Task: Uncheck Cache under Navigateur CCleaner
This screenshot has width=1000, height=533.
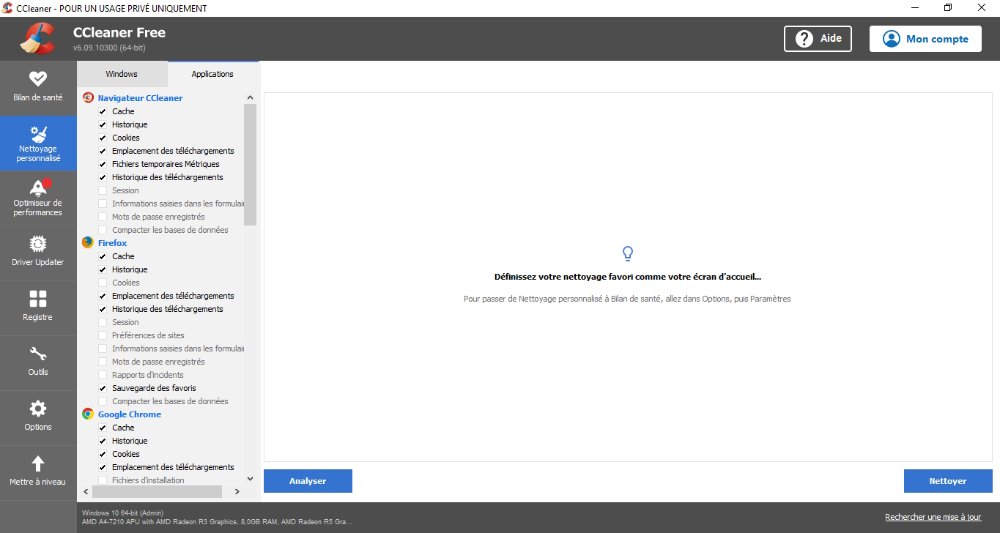Action: click(103, 112)
